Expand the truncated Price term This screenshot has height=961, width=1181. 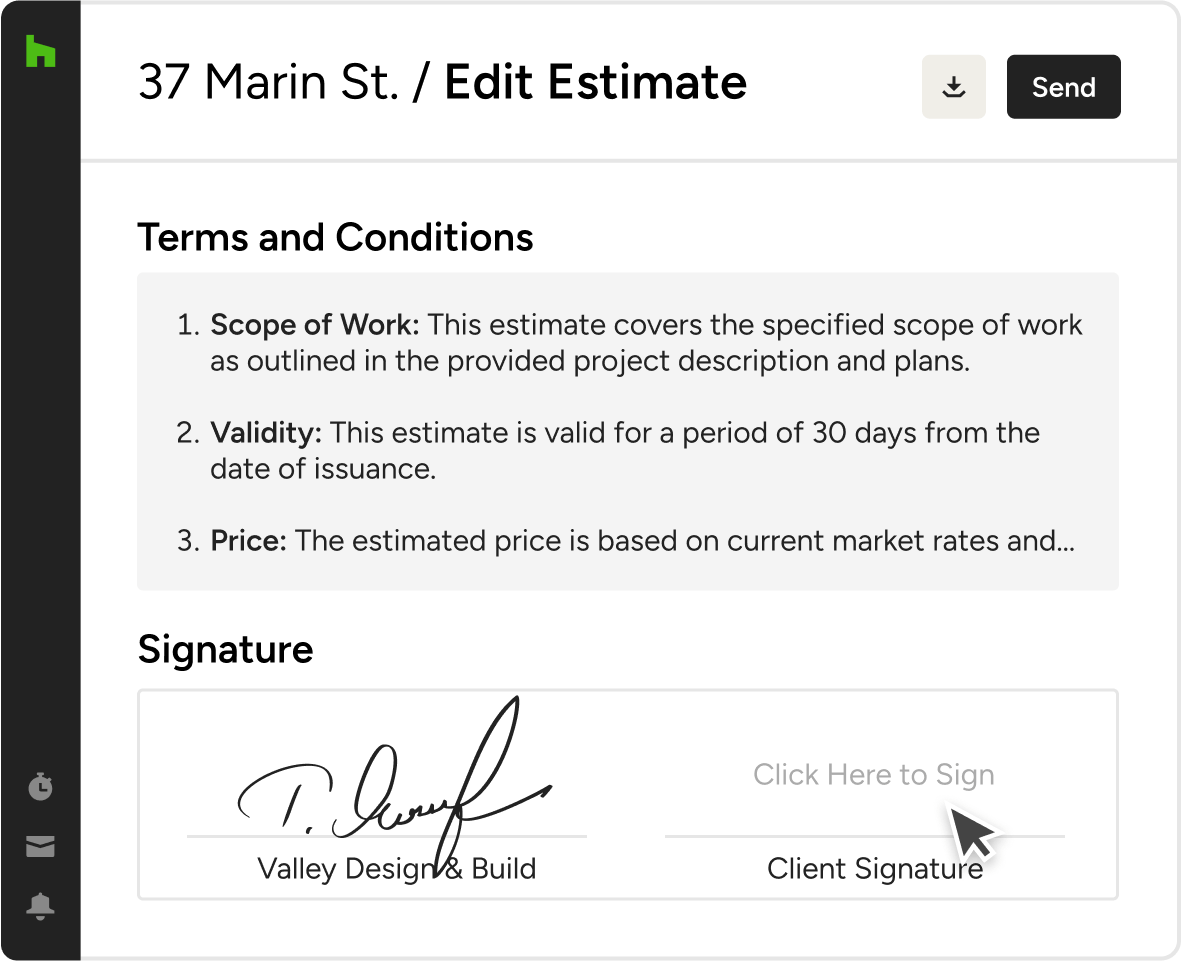tap(625, 541)
